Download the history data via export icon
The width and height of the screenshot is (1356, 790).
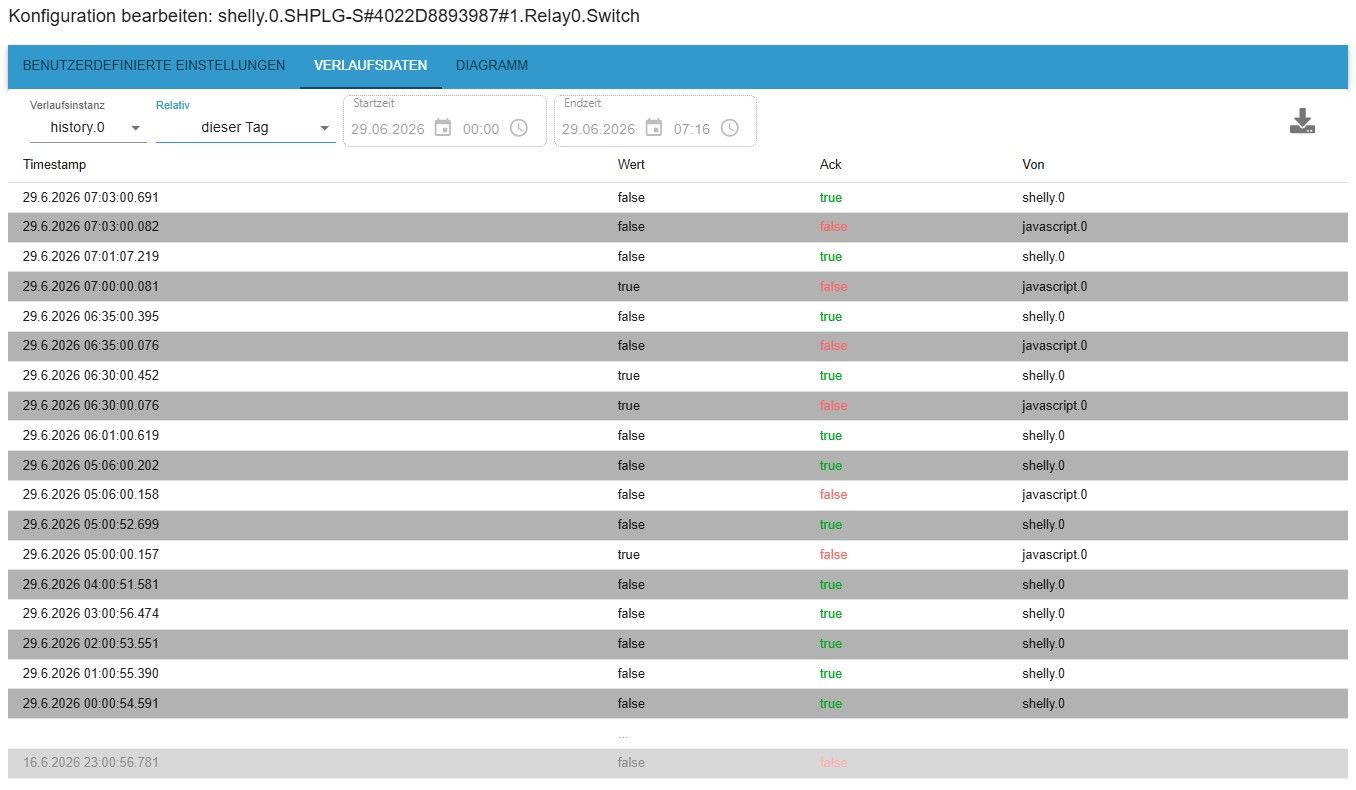click(1301, 122)
